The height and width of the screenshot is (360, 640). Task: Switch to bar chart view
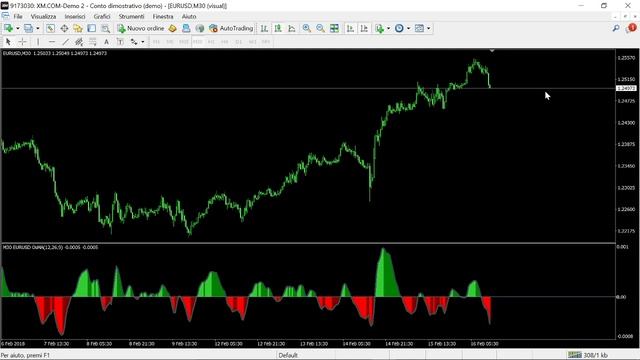[x=264, y=28]
